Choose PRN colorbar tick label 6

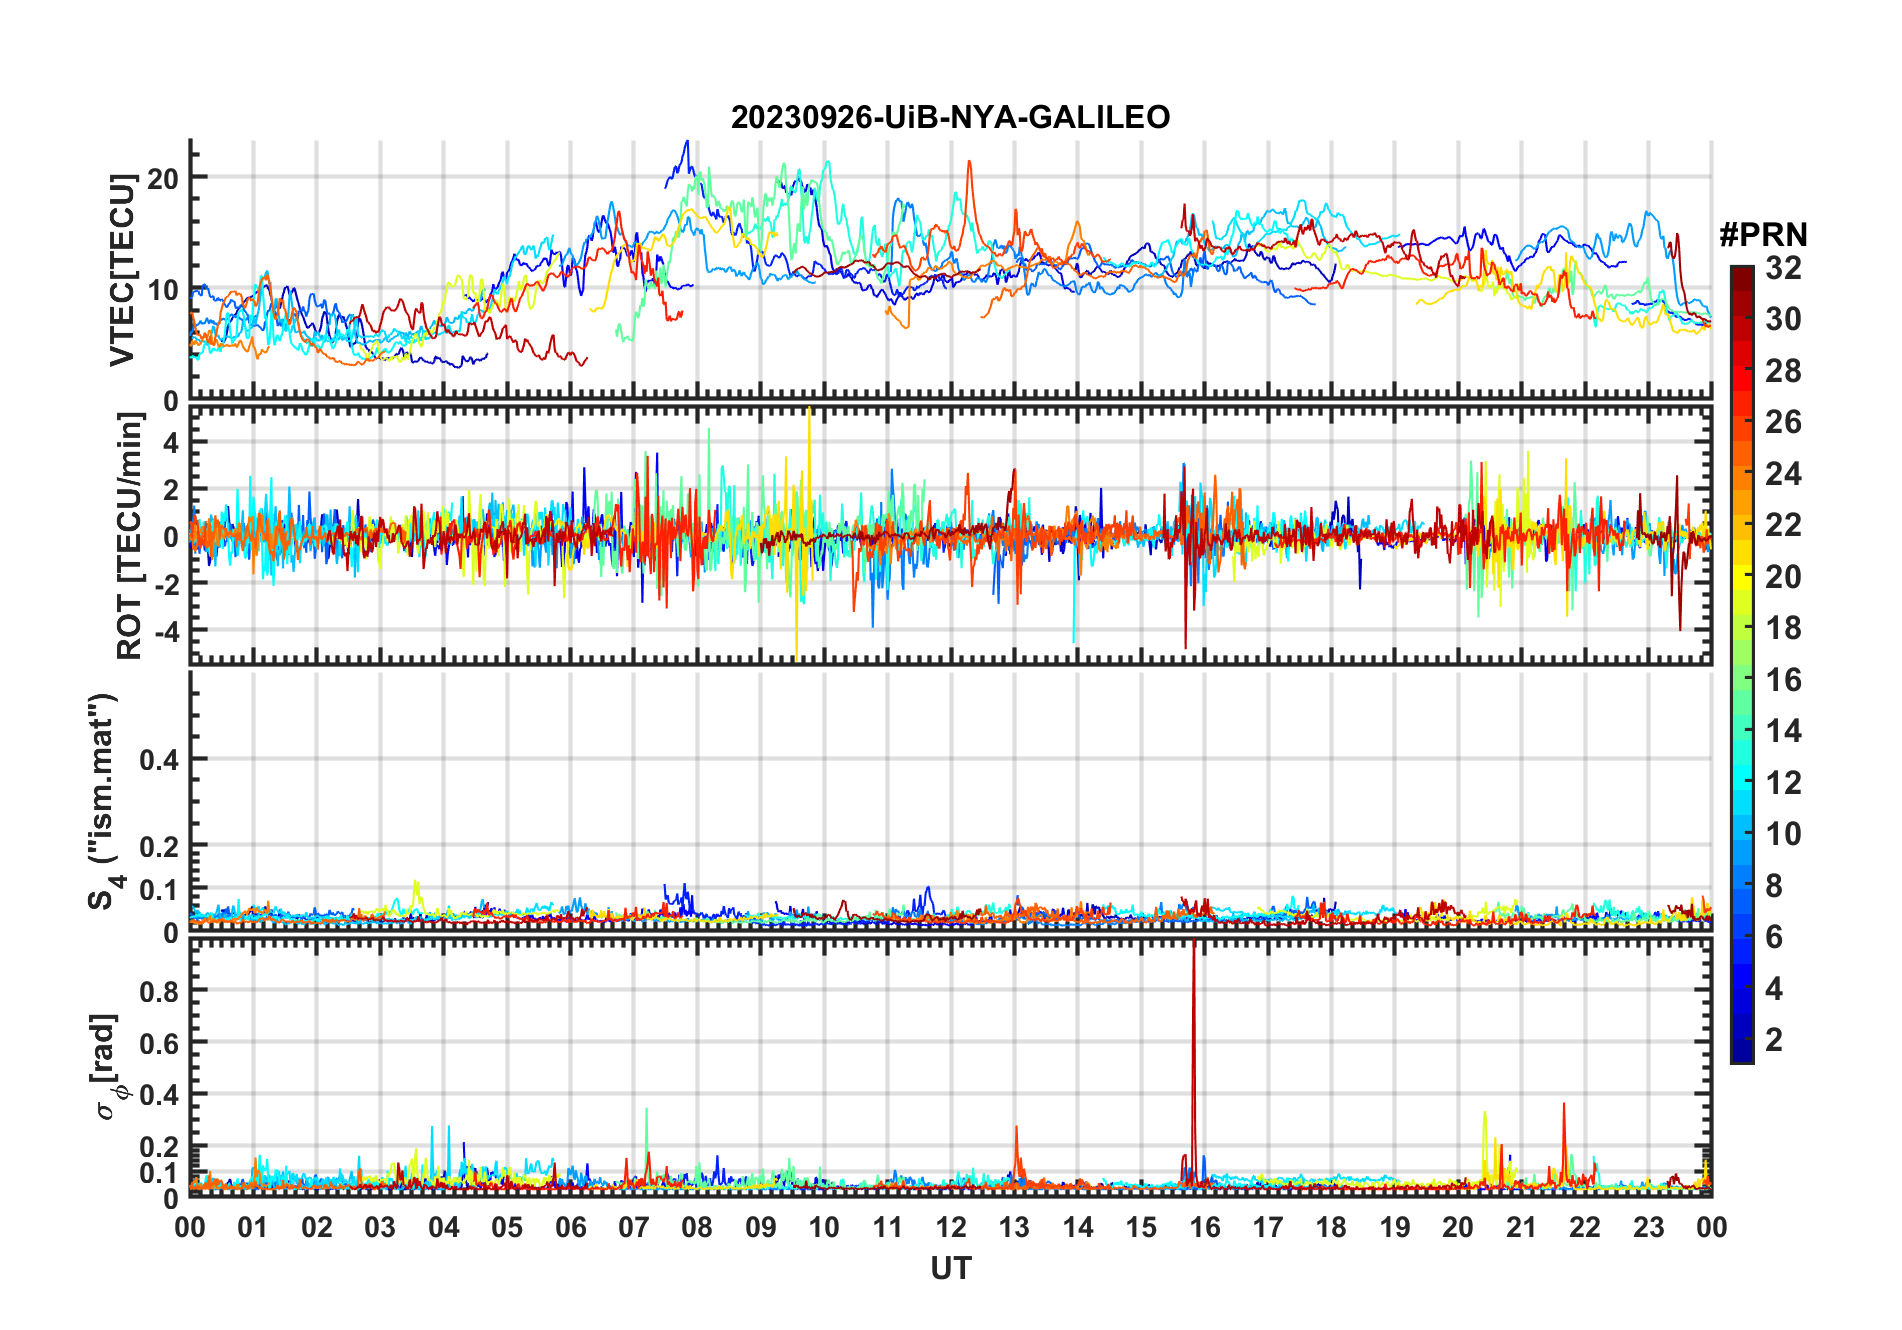click(1774, 937)
